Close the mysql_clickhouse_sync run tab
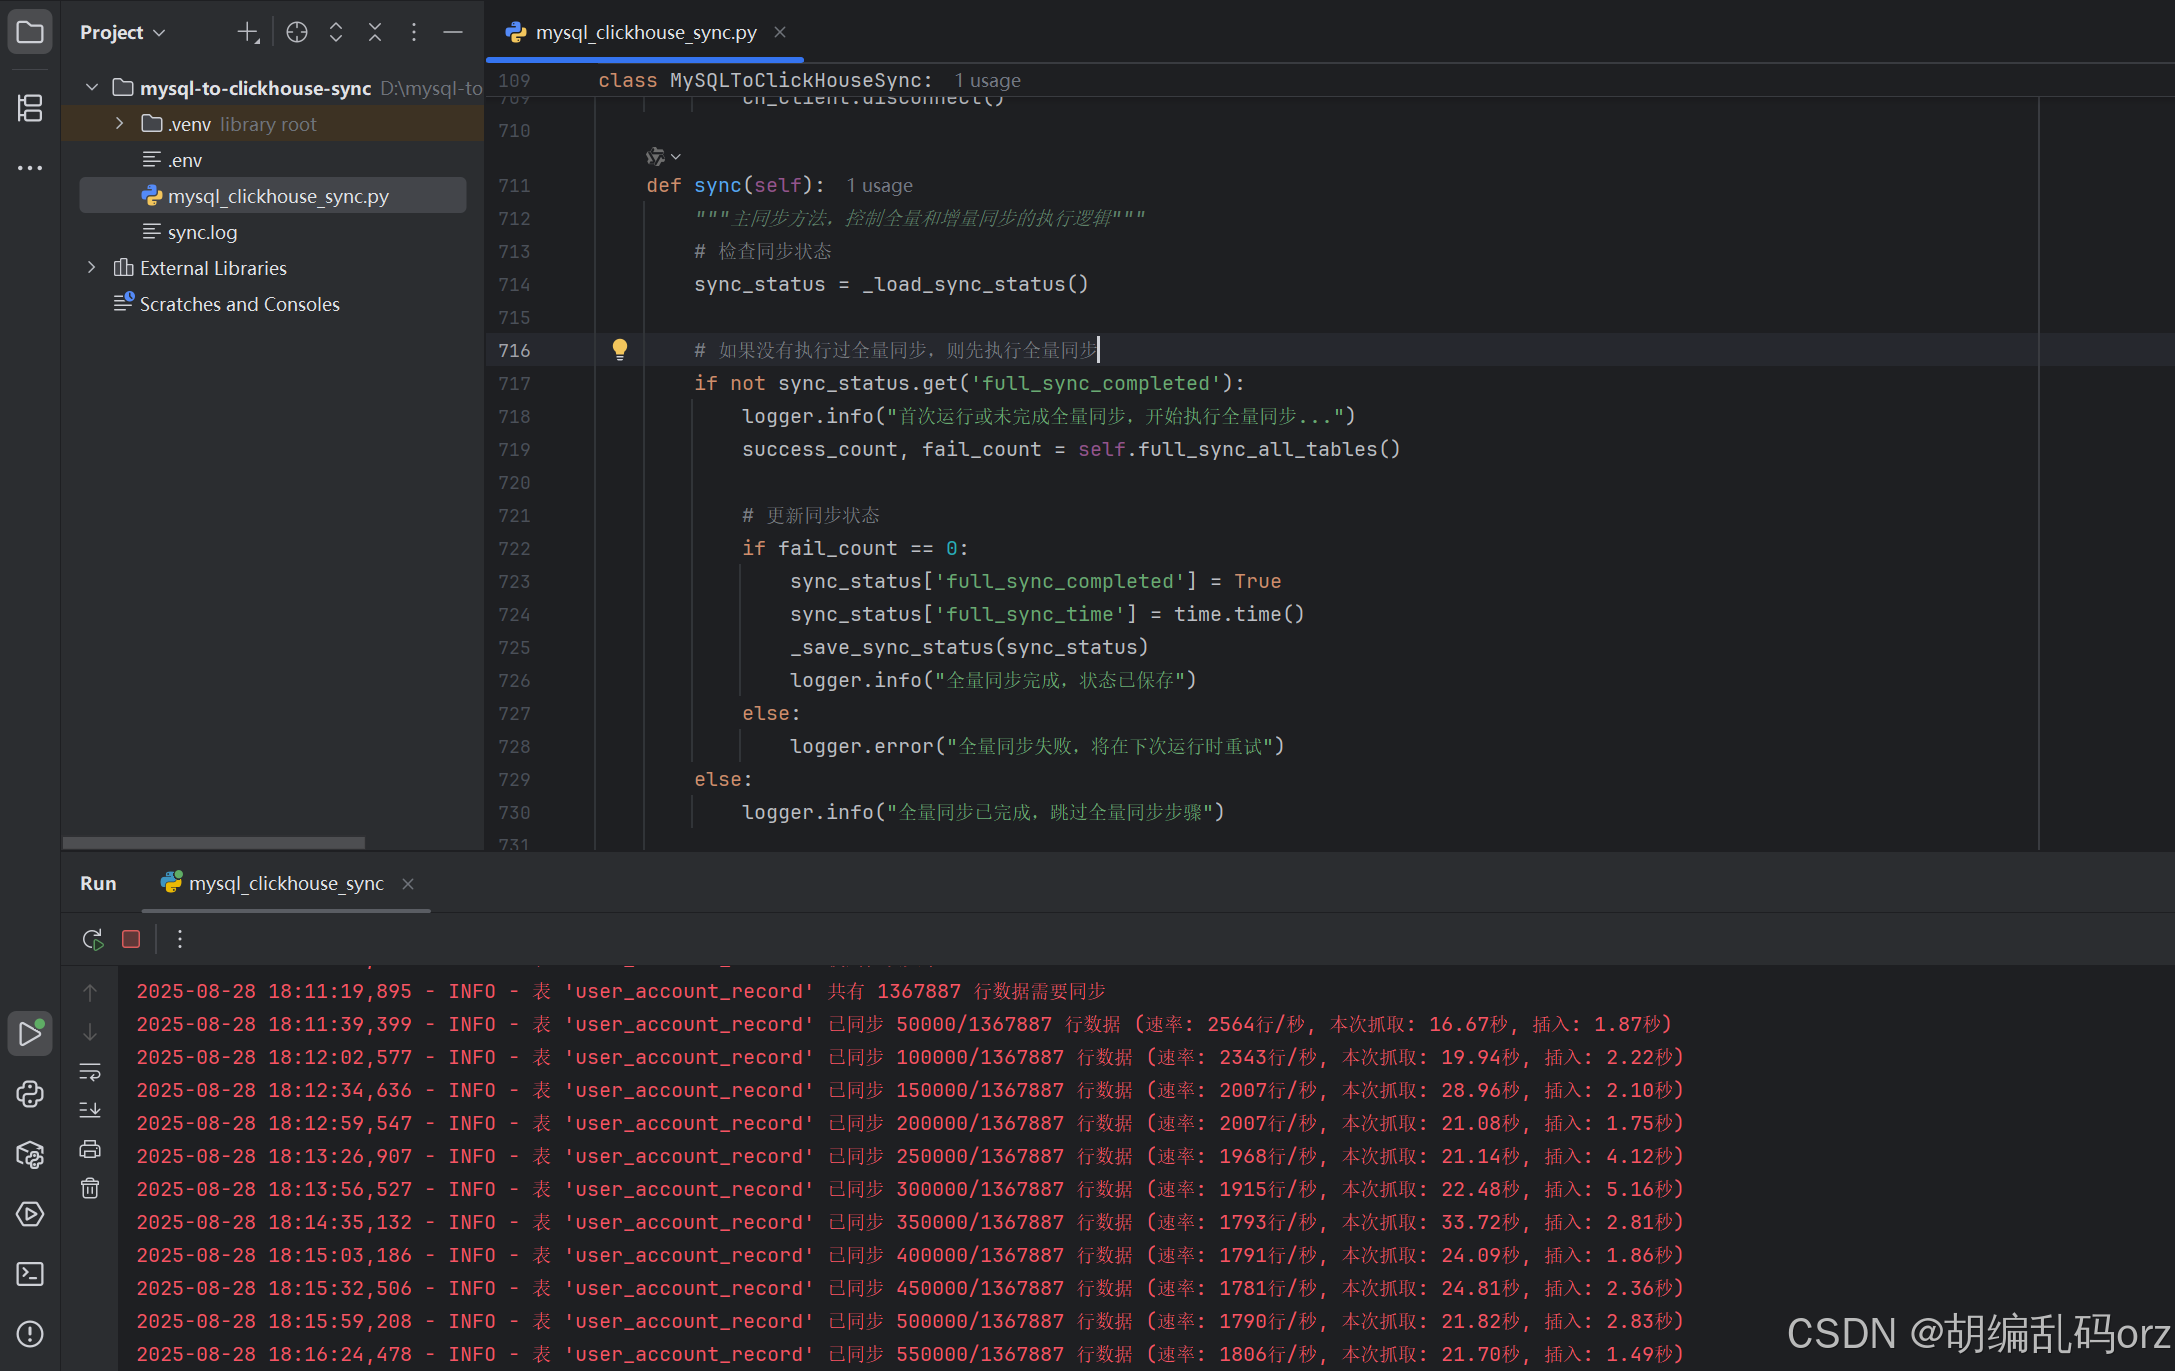The image size is (2175, 1371). point(408,883)
